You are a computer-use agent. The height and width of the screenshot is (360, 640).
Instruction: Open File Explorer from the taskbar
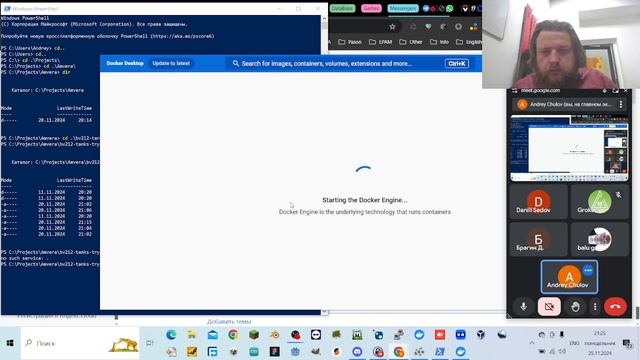(192, 335)
